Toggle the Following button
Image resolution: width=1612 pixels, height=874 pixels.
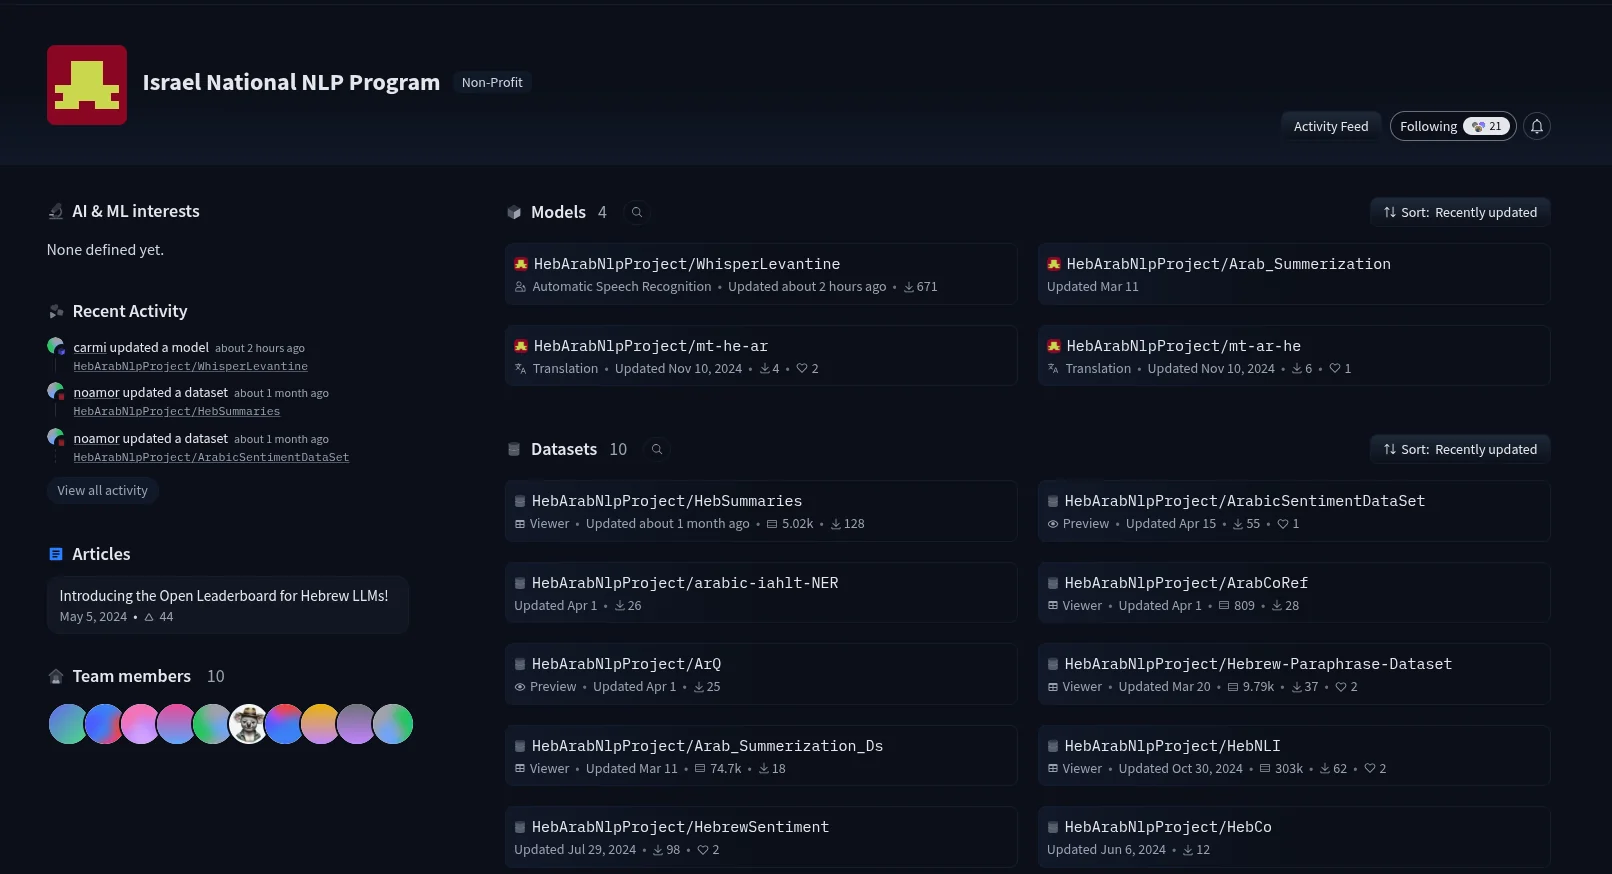tap(1453, 126)
